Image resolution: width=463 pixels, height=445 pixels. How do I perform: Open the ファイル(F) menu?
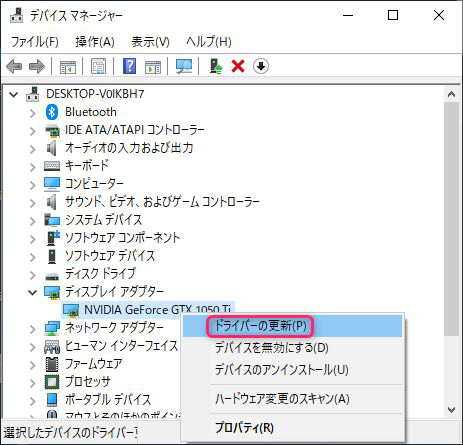tap(35, 42)
